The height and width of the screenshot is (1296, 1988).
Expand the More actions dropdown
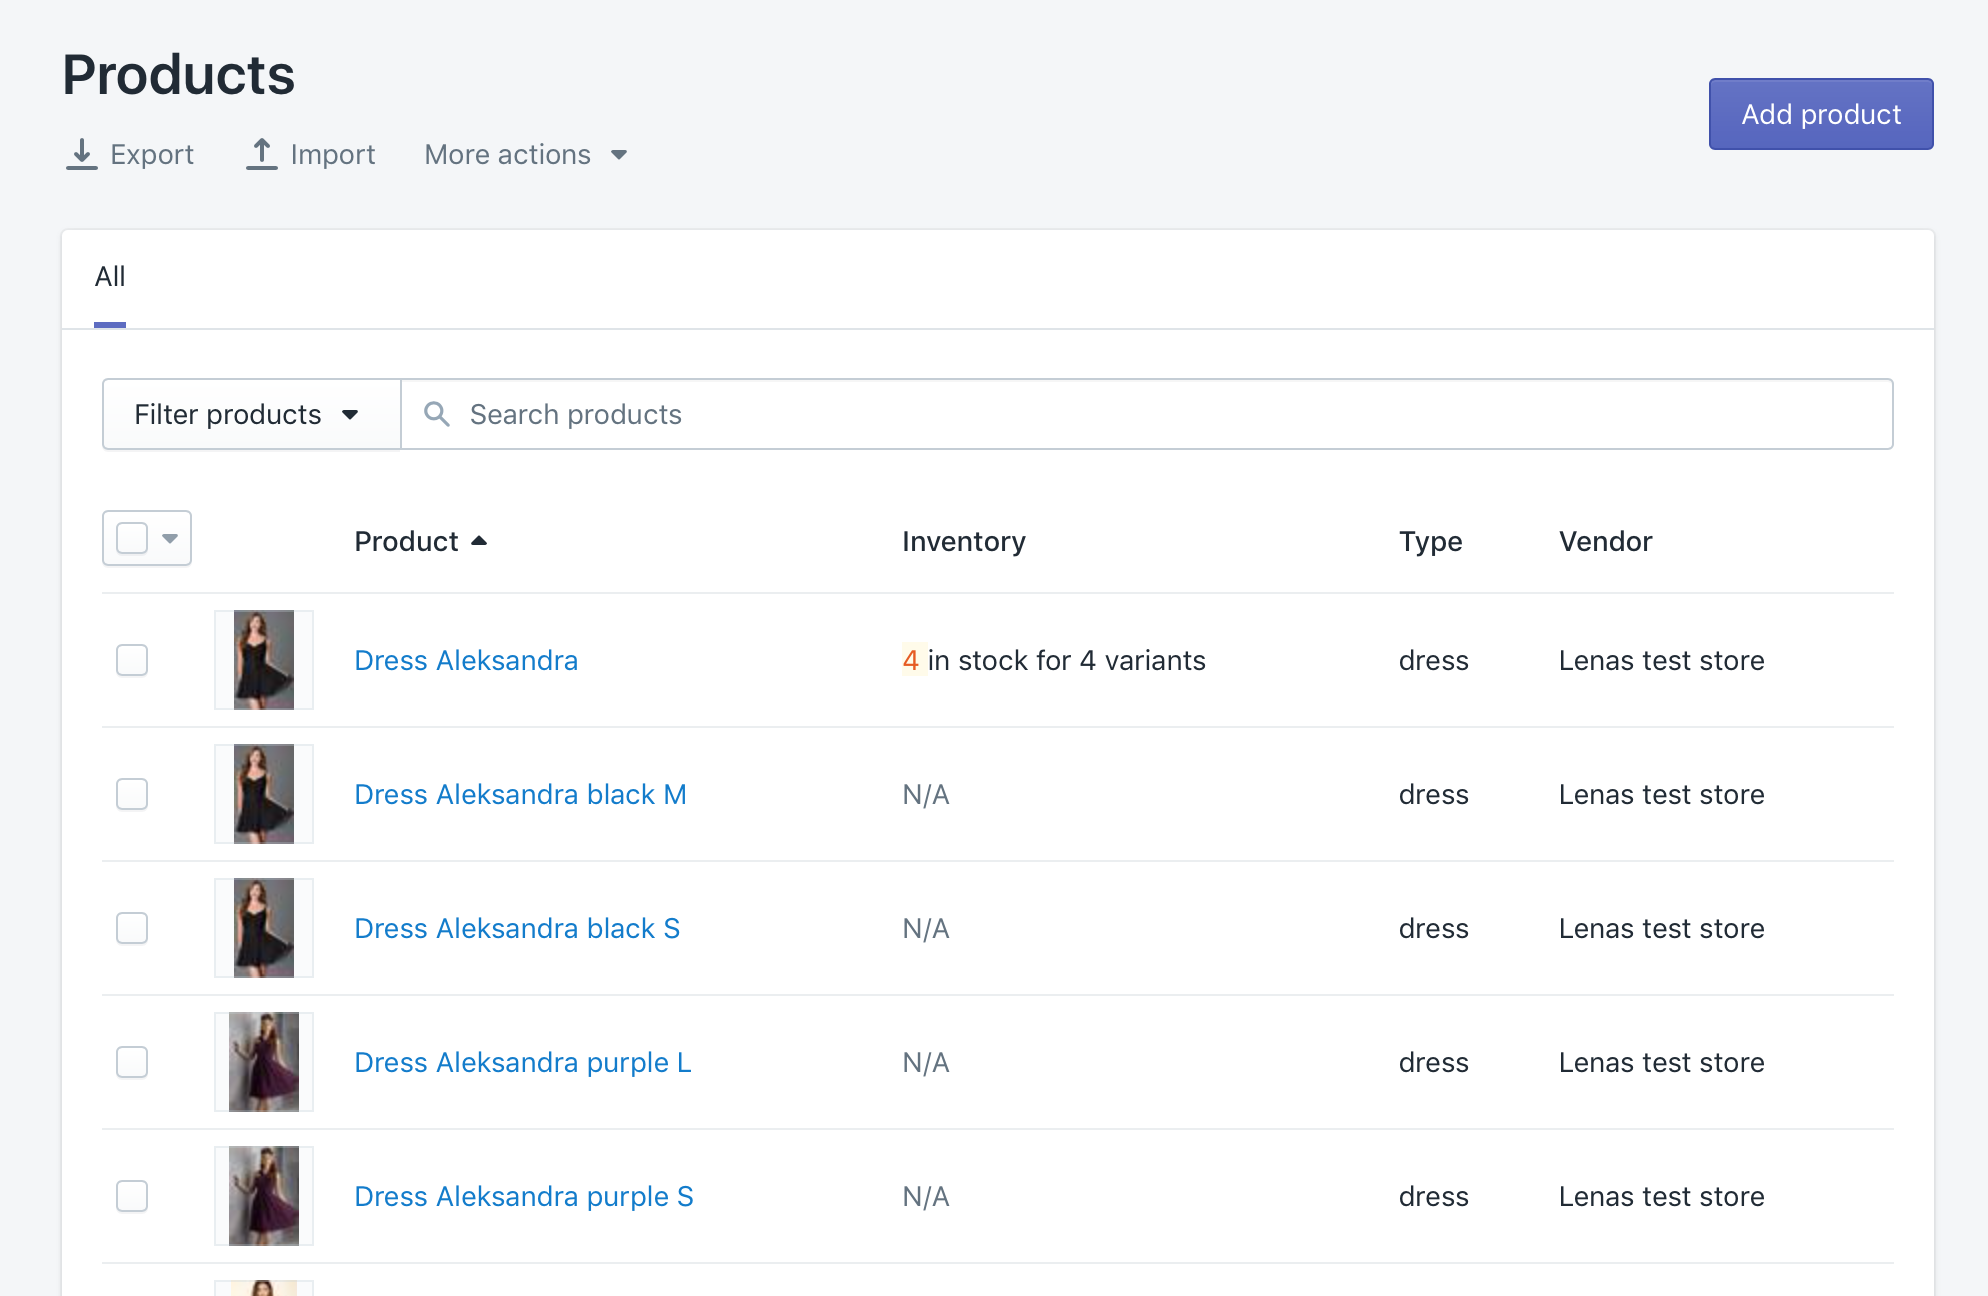525,154
